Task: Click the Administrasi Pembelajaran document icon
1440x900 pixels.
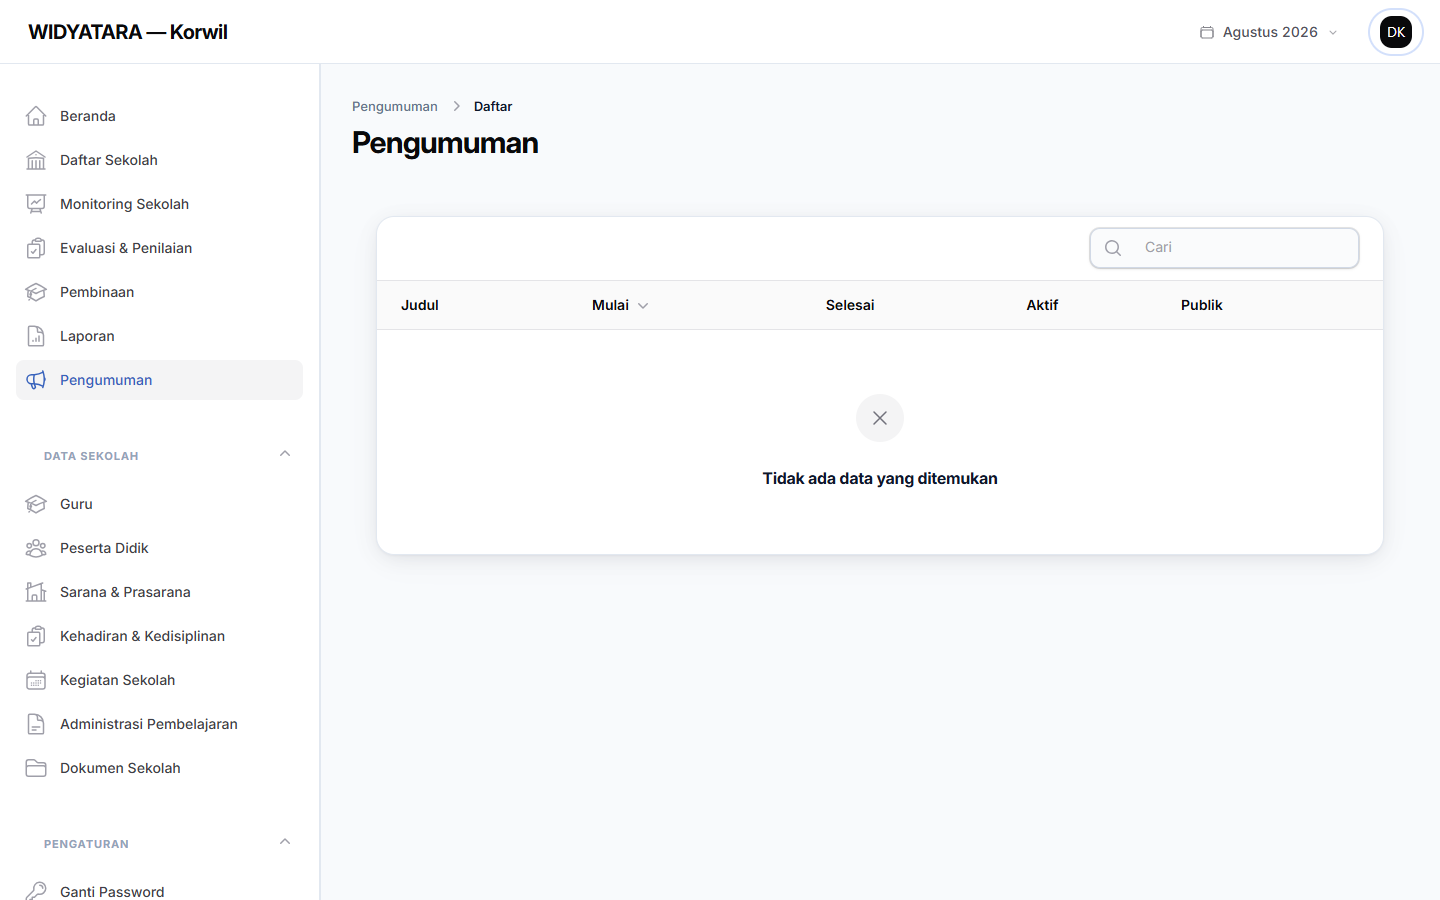Action: 36,724
